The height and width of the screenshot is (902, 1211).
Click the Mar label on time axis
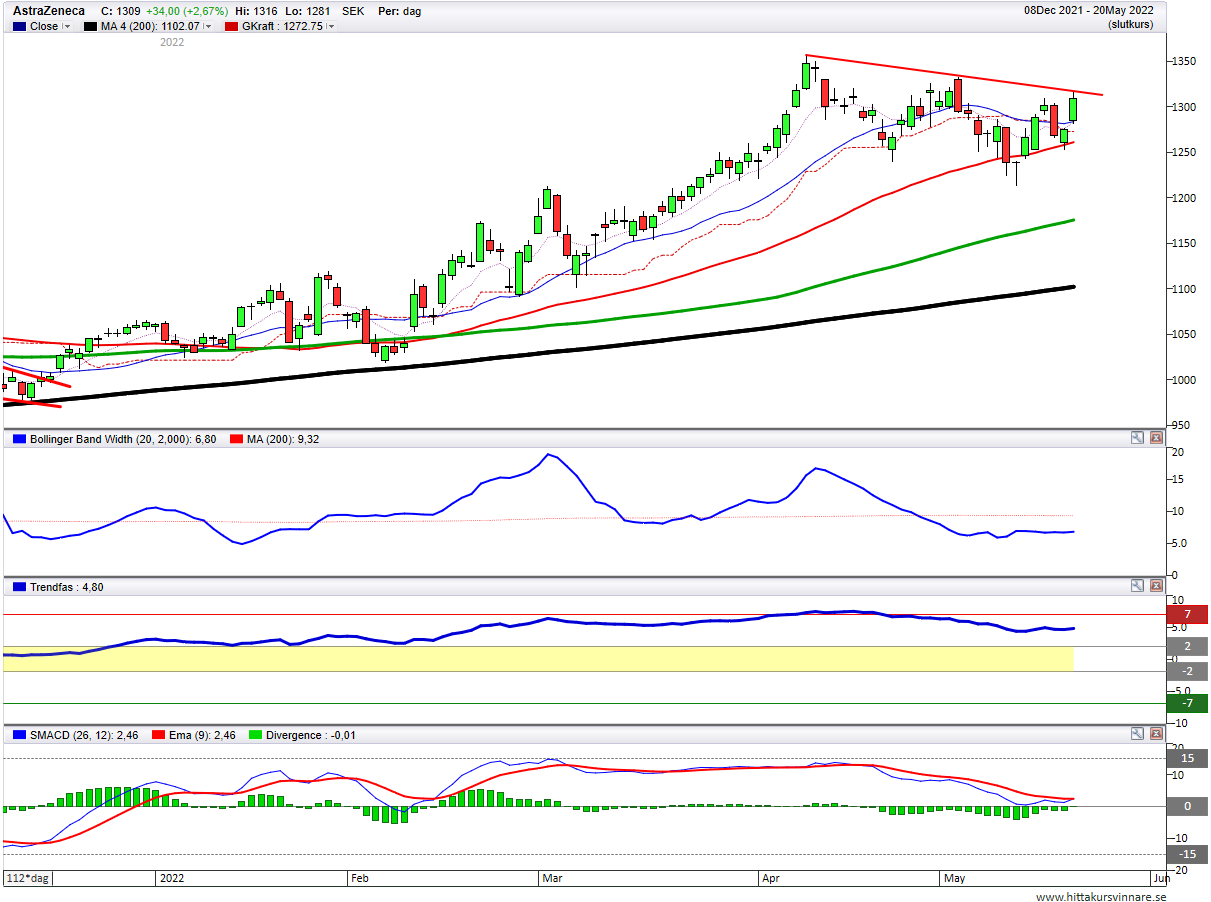click(x=552, y=878)
